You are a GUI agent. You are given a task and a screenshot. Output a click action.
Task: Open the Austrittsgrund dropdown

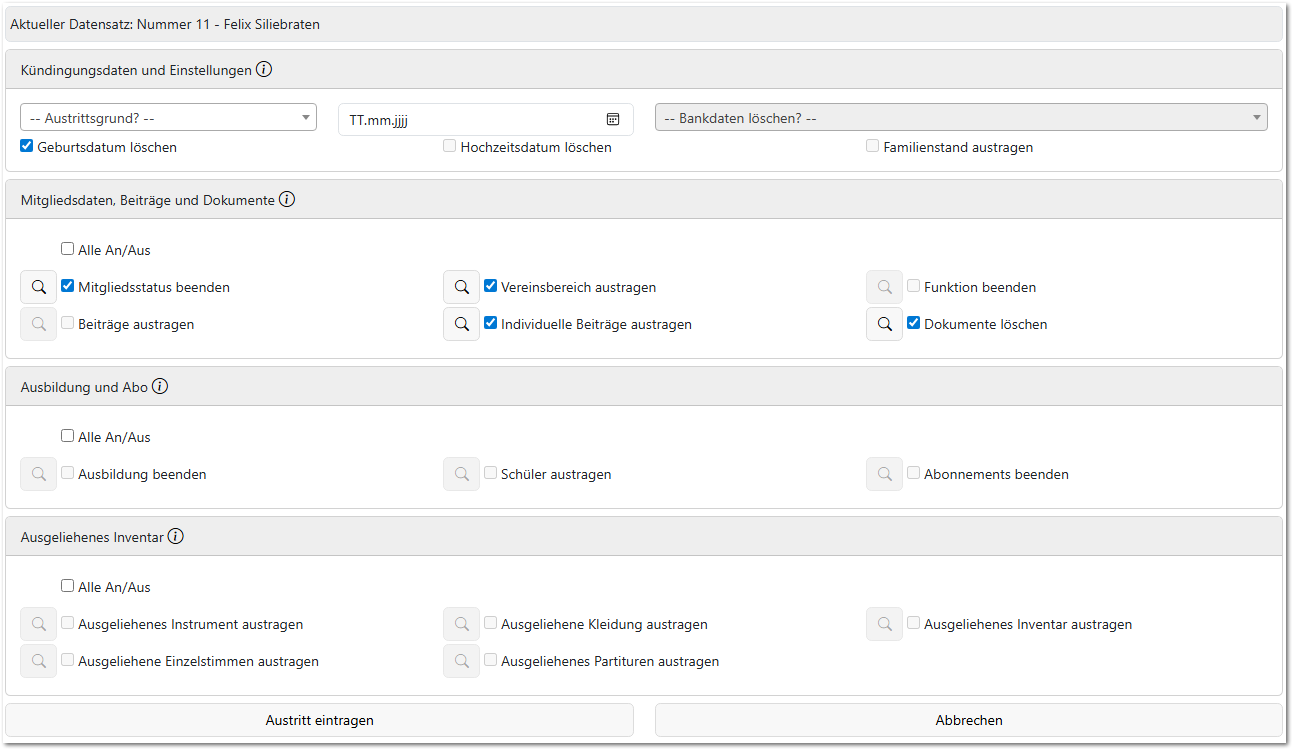point(168,118)
